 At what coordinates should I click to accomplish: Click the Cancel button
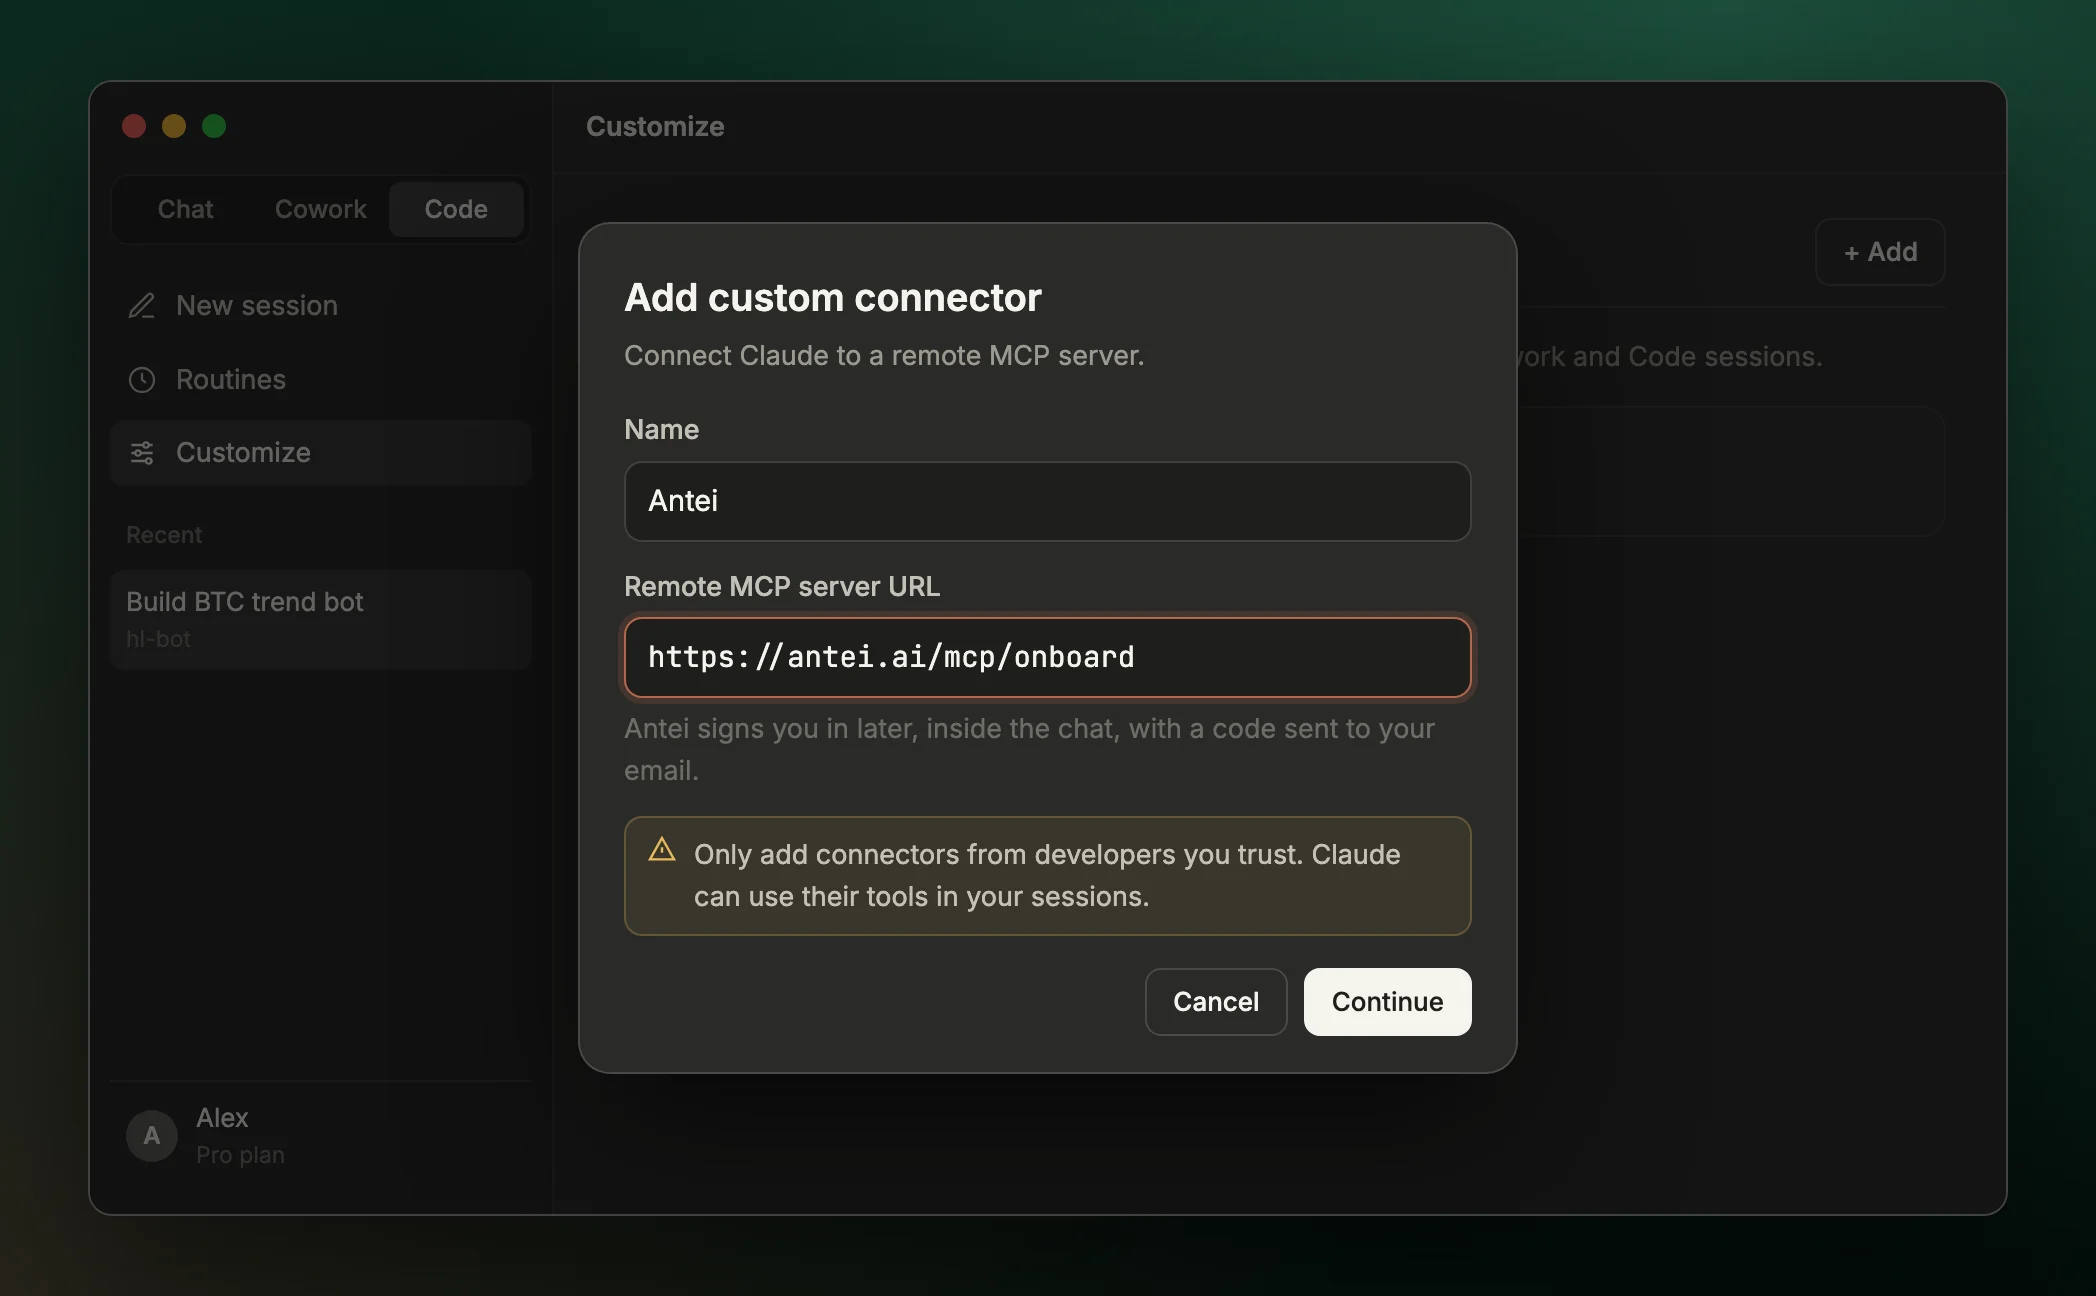(x=1216, y=1002)
